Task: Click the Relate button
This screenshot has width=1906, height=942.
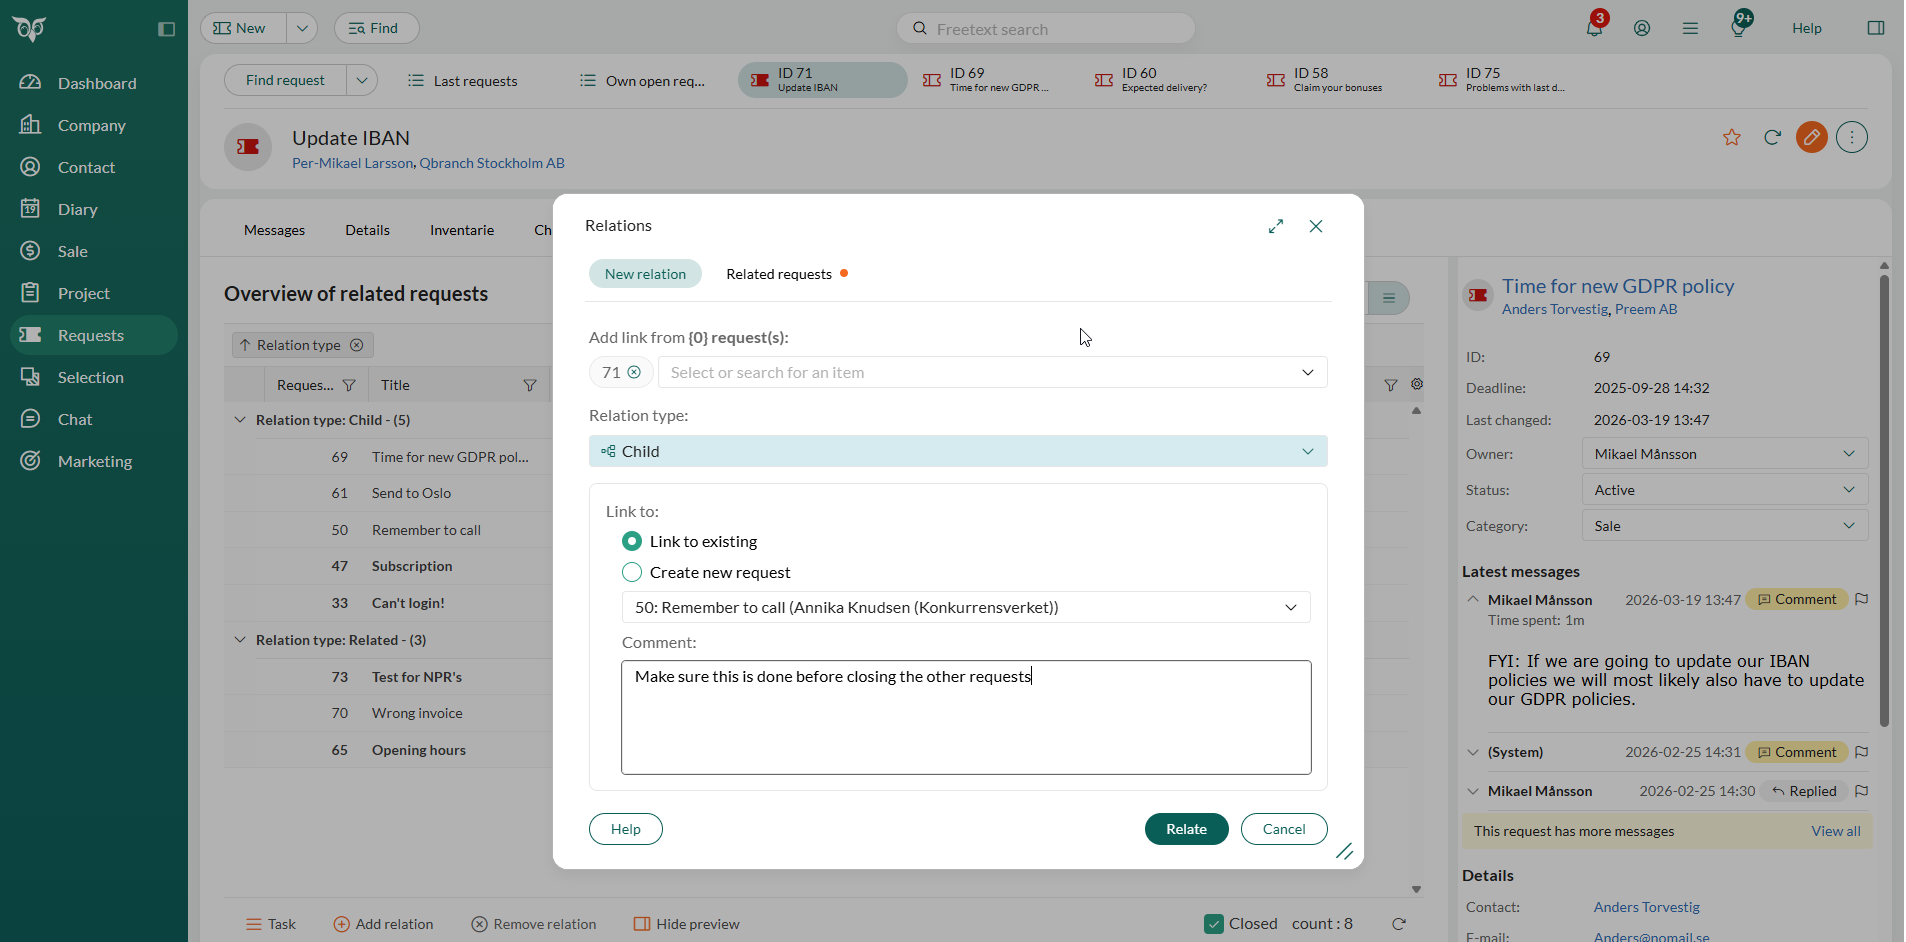Action: click(1186, 829)
